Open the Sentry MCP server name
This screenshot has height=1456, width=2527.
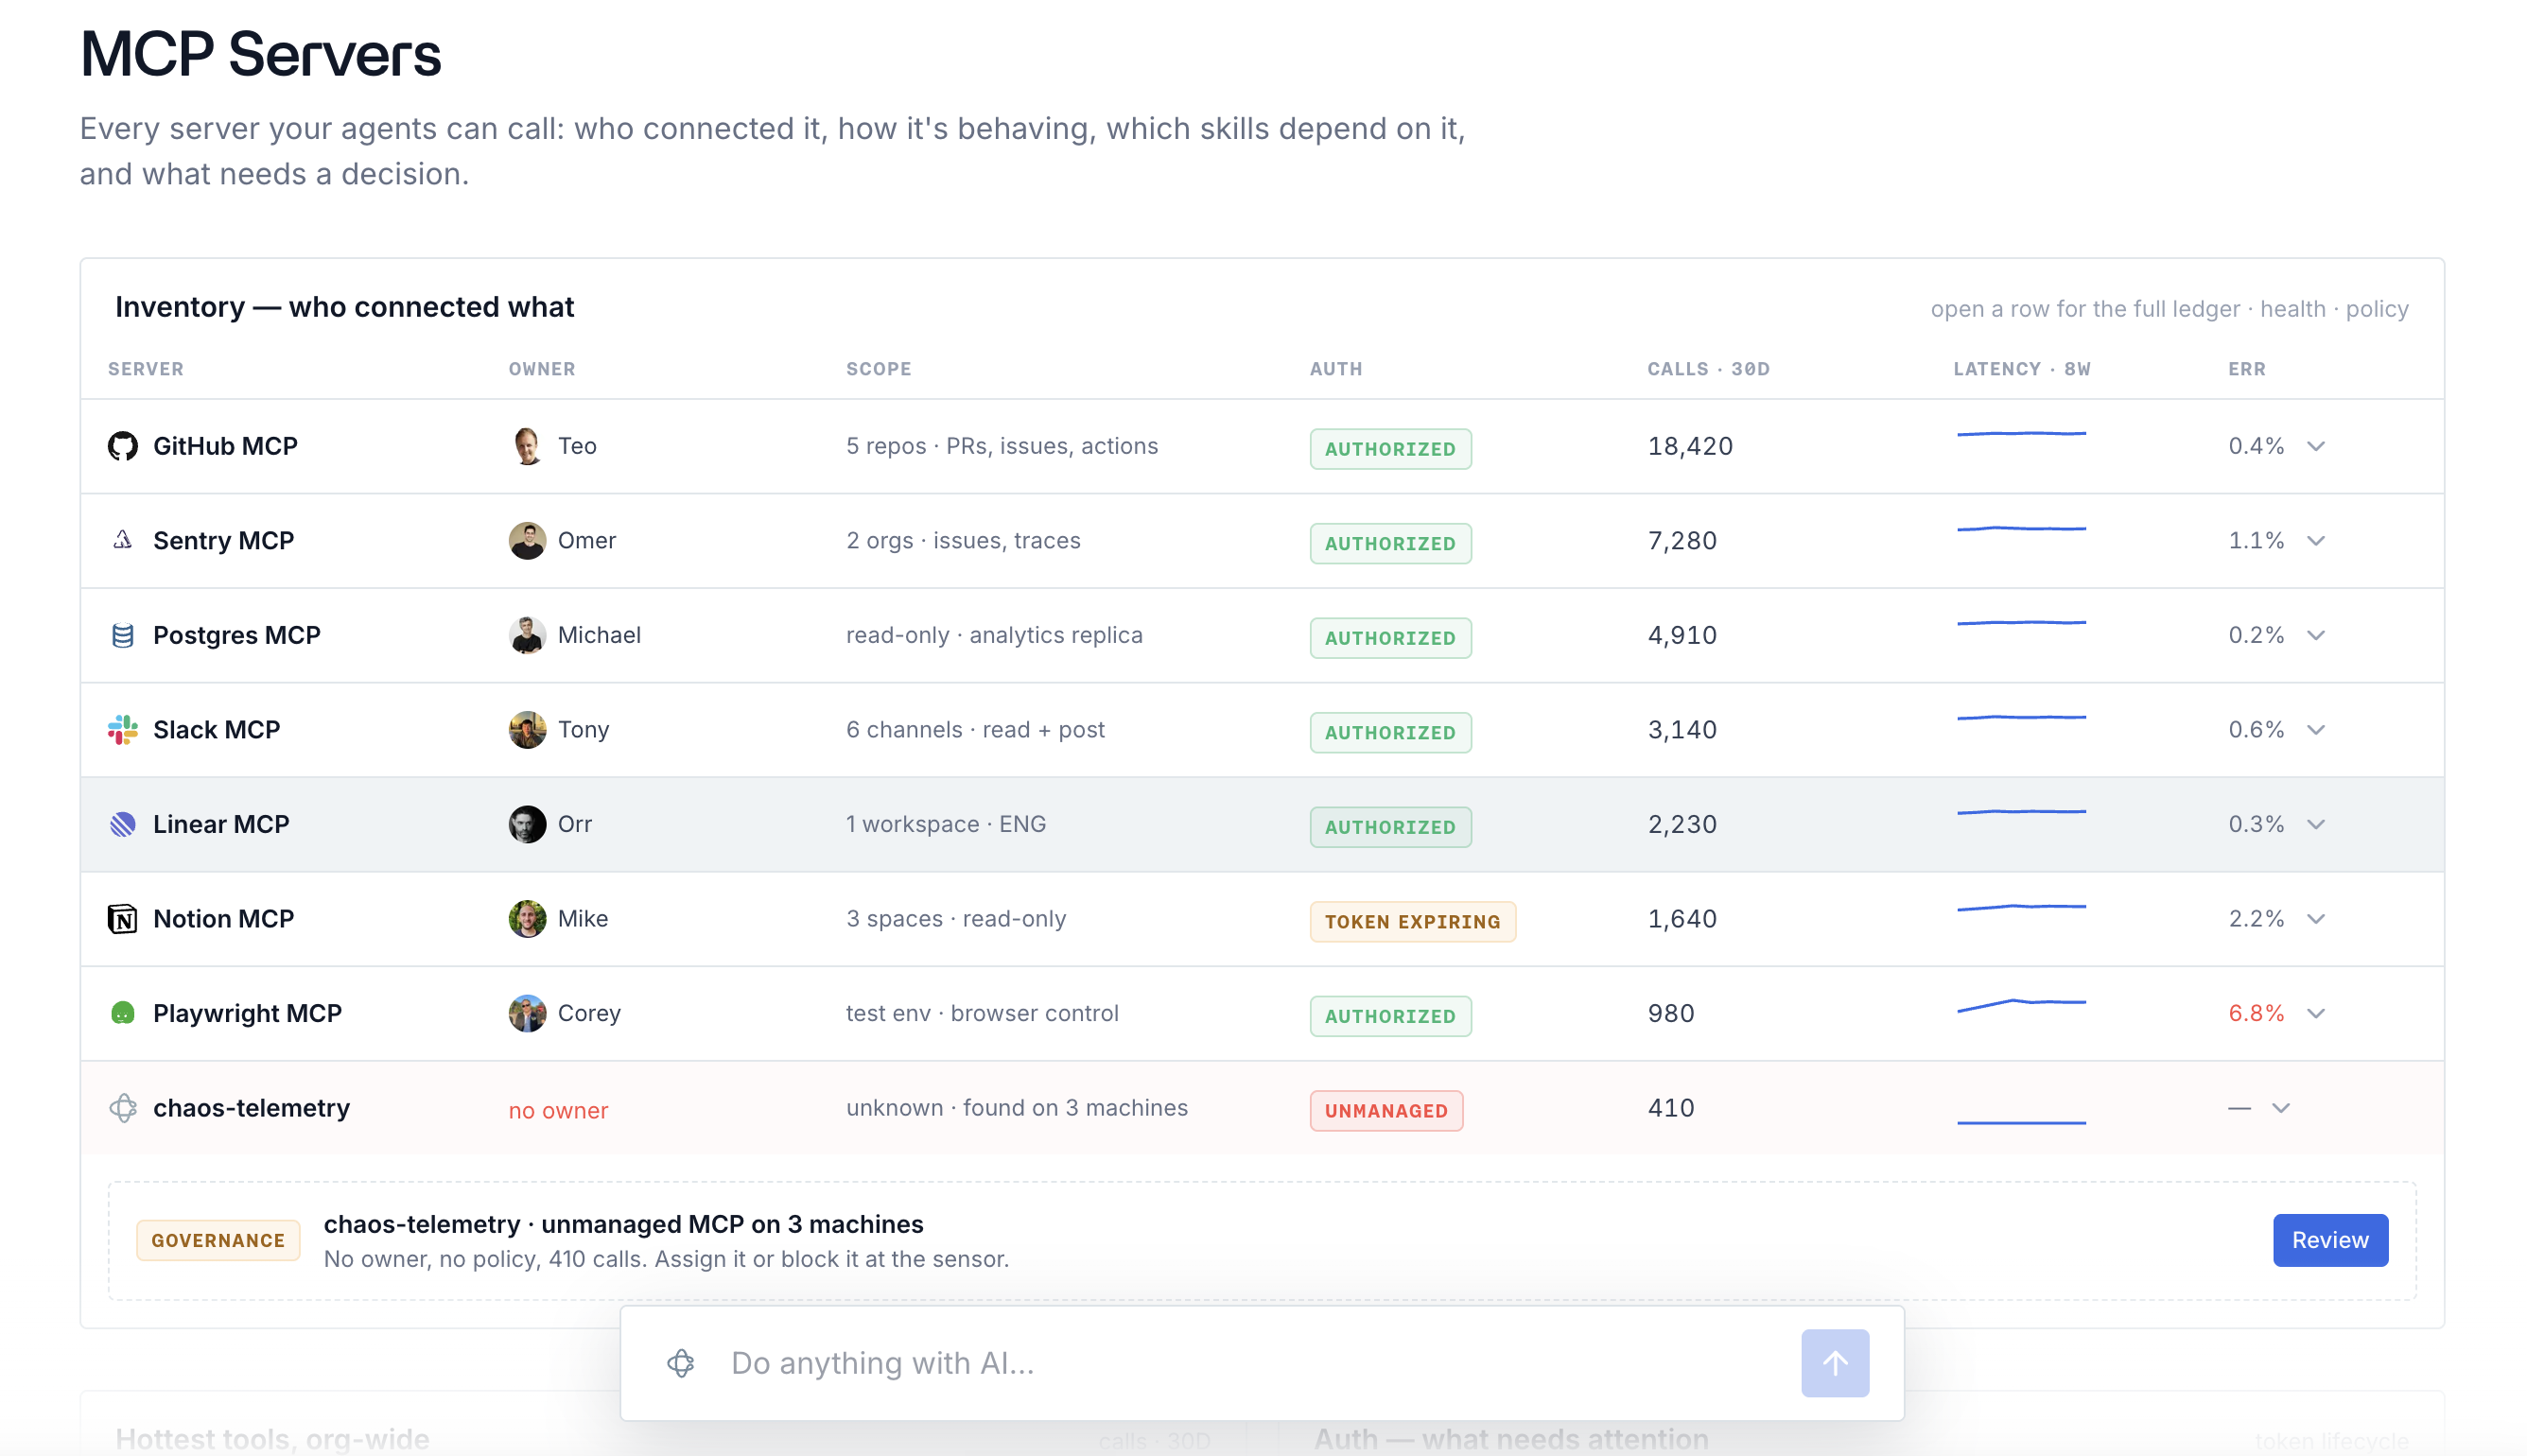223,540
